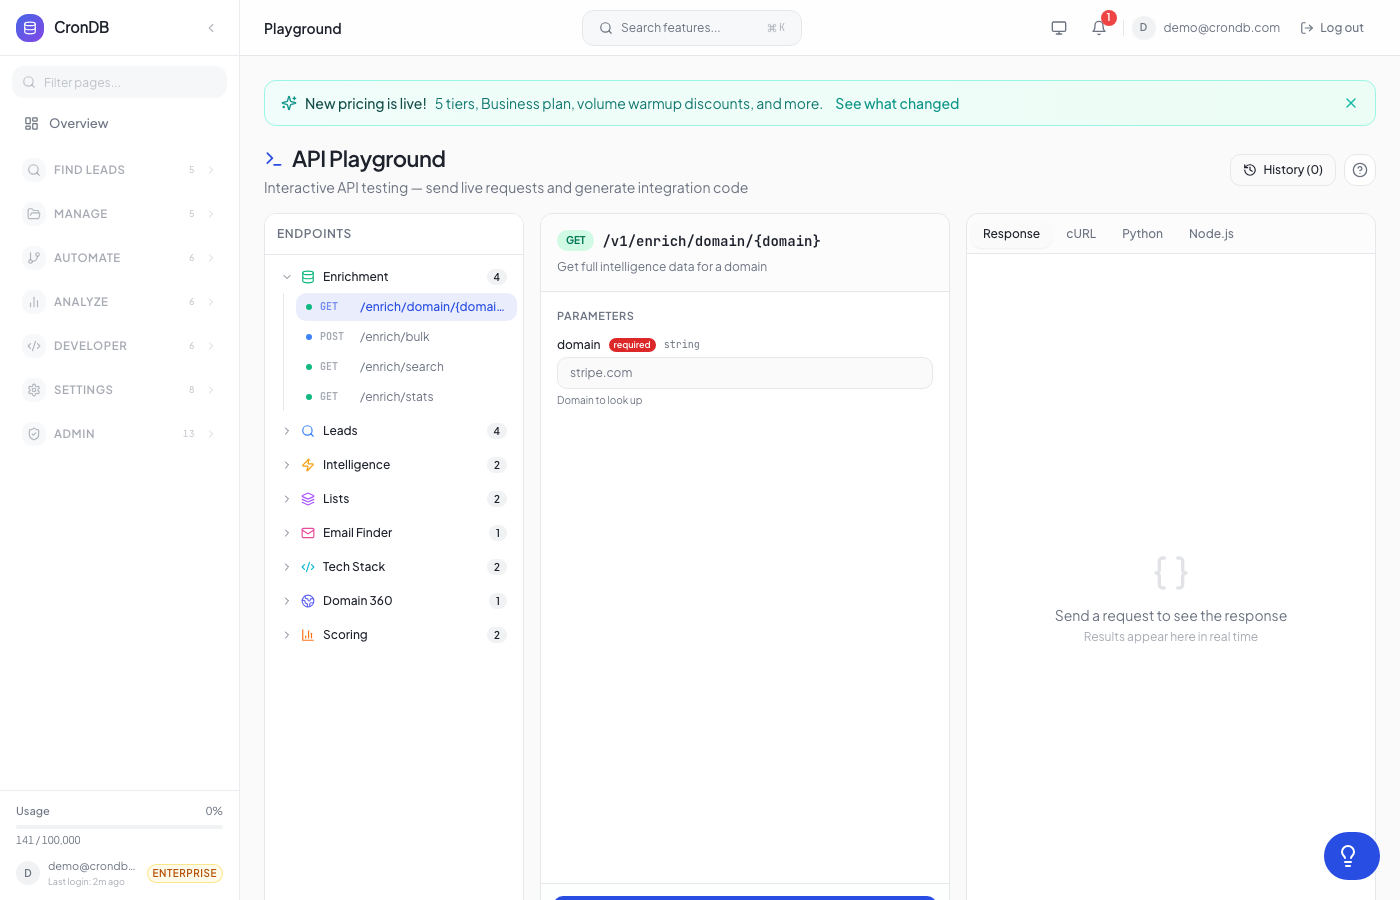Click the Analyze bar chart icon
The height and width of the screenshot is (900, 1400).
click(x=34, y=302)
